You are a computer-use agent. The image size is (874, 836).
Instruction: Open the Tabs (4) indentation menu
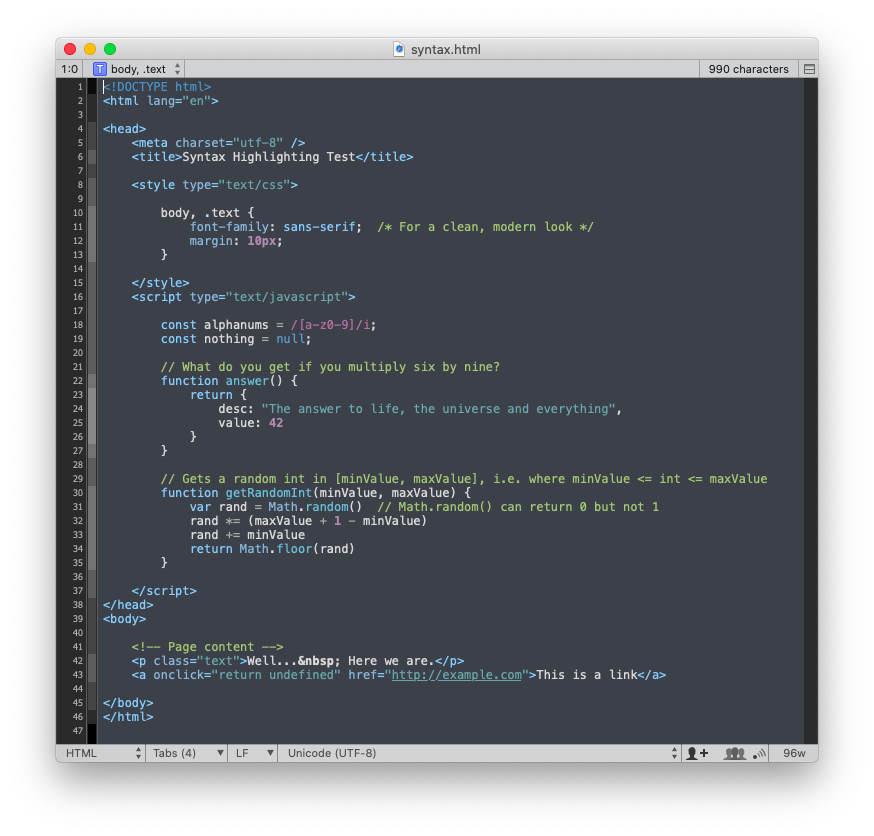pyautogui.click(x=187, y=754)
